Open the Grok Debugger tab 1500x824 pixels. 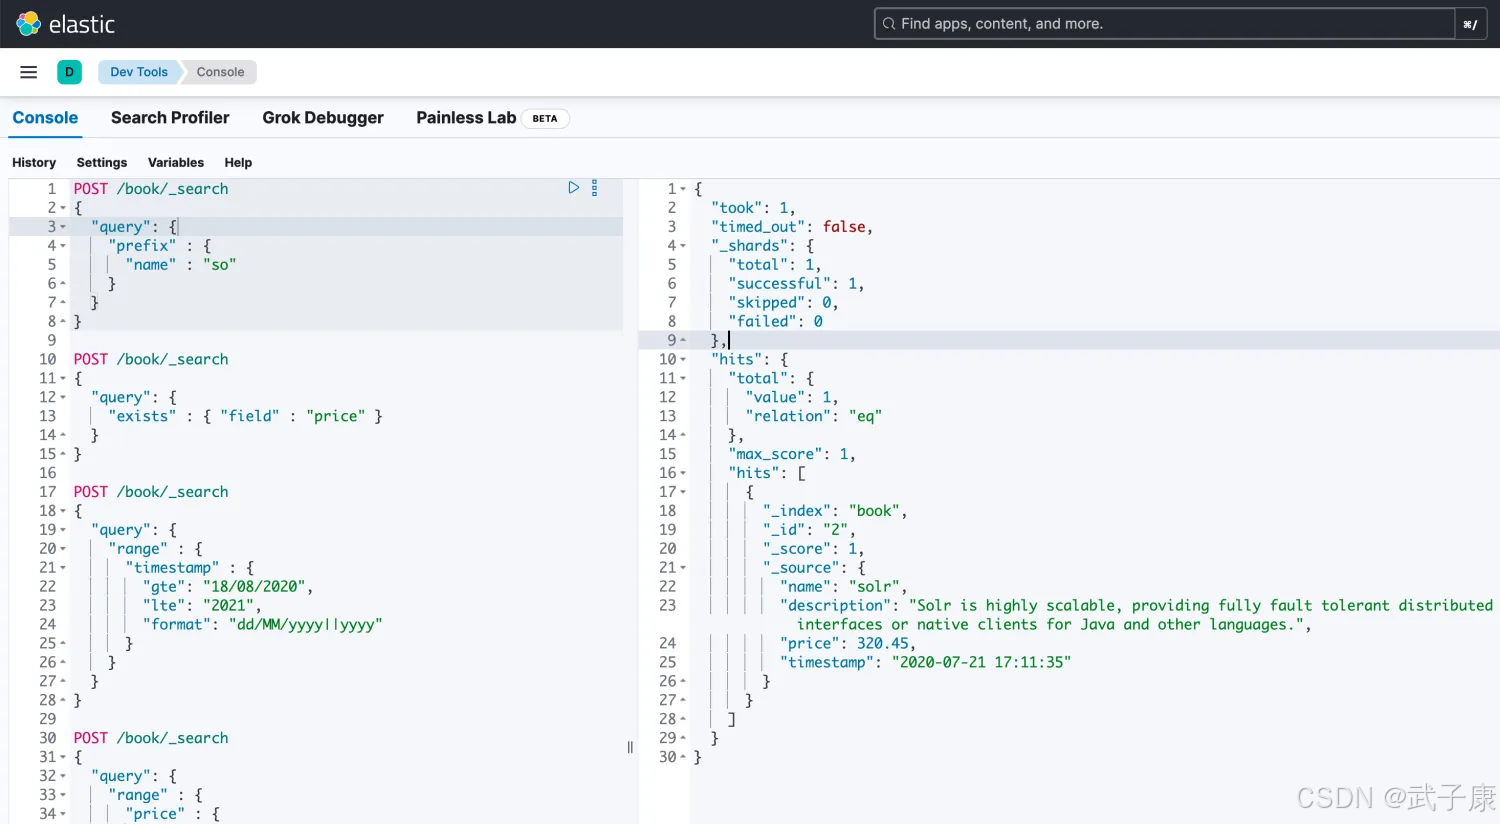coord(323,118)
